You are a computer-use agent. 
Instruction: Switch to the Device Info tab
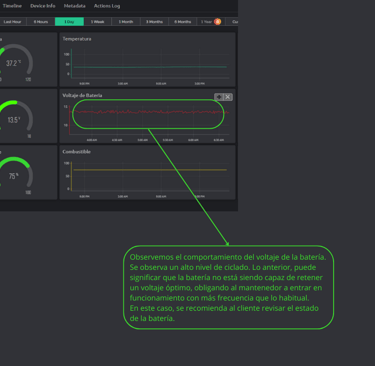point(43,6)
